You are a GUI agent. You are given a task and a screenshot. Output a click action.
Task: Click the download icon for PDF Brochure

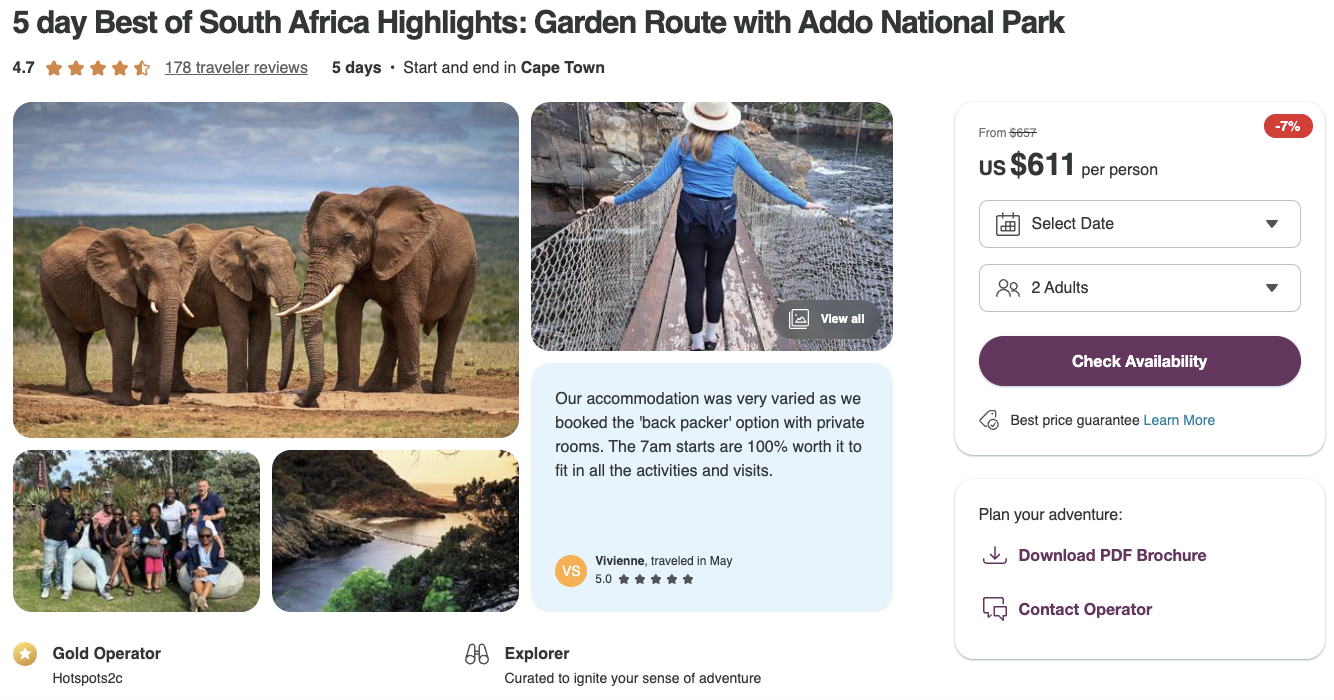pos(994,555)
